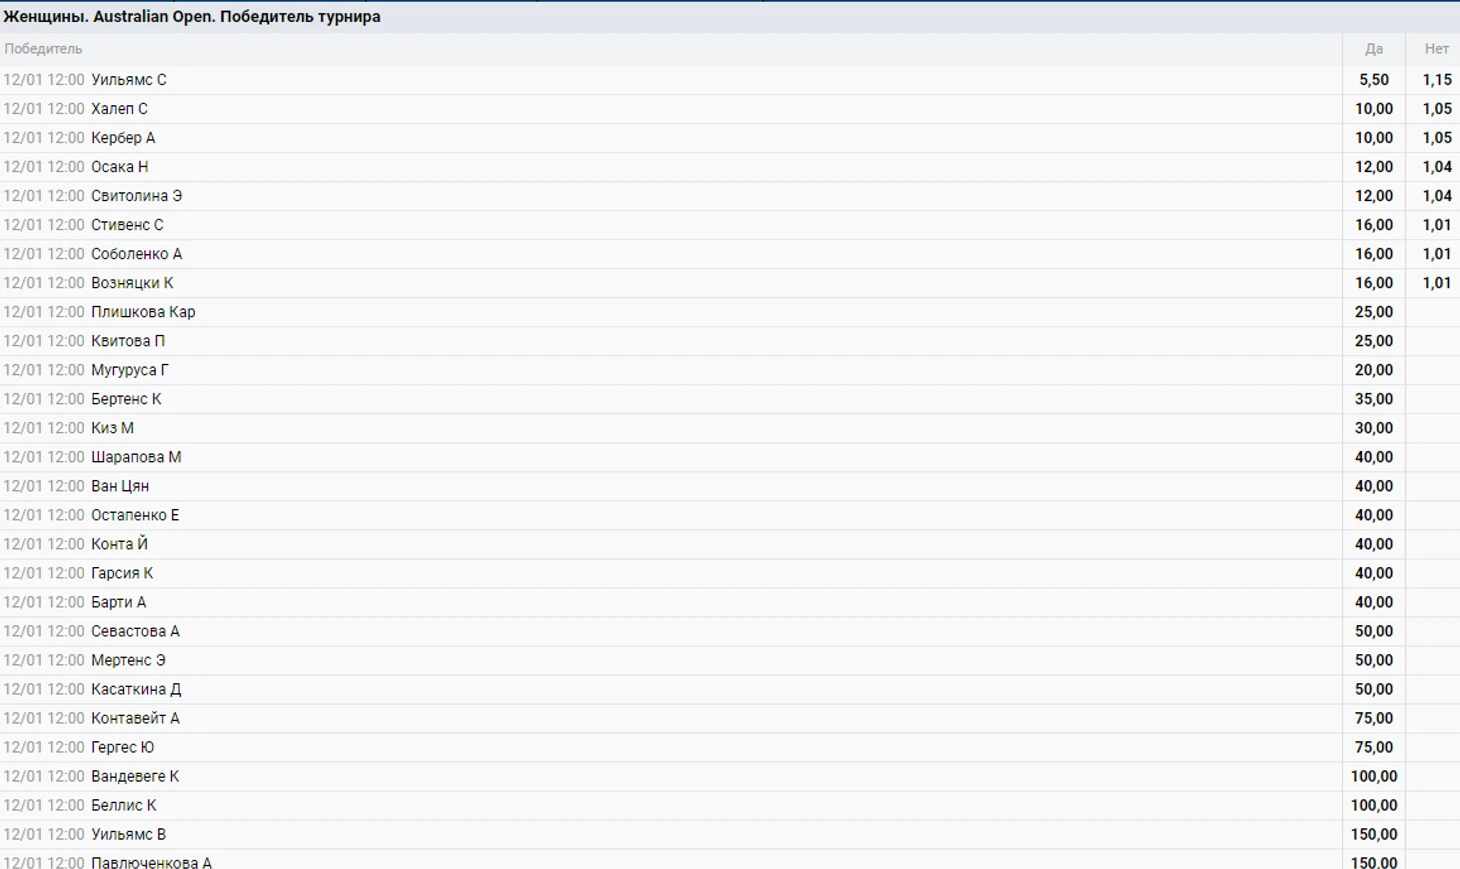Image resolution: width=1460 pixels, height=869 pixels.
Task: Open the Мугуруса Г entry
Action: tap(130, 370)
